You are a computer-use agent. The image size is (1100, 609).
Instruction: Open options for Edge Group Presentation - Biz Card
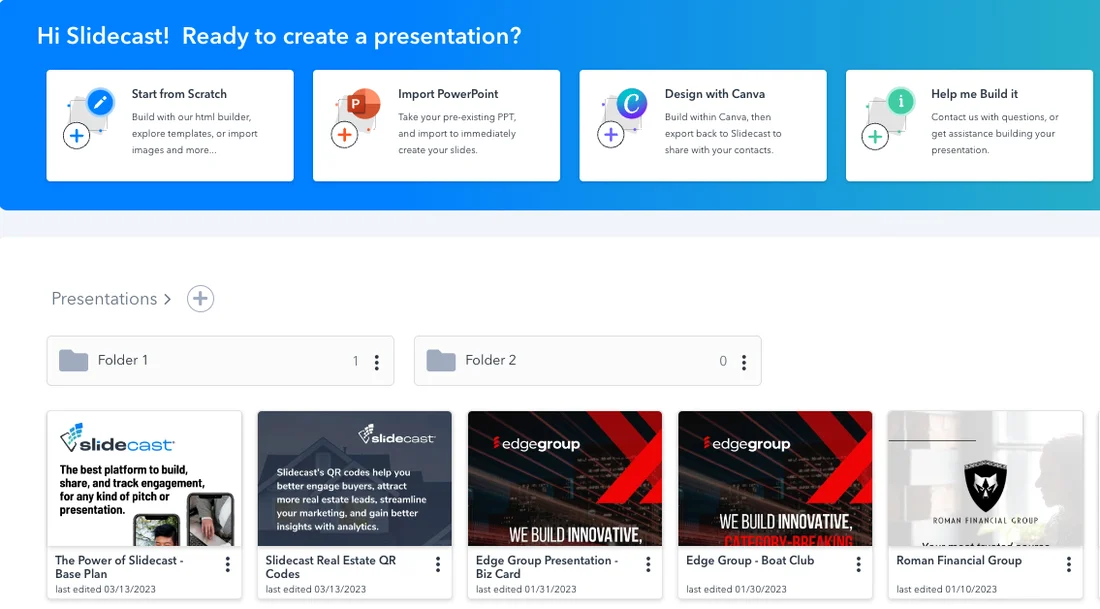point(648,565)
